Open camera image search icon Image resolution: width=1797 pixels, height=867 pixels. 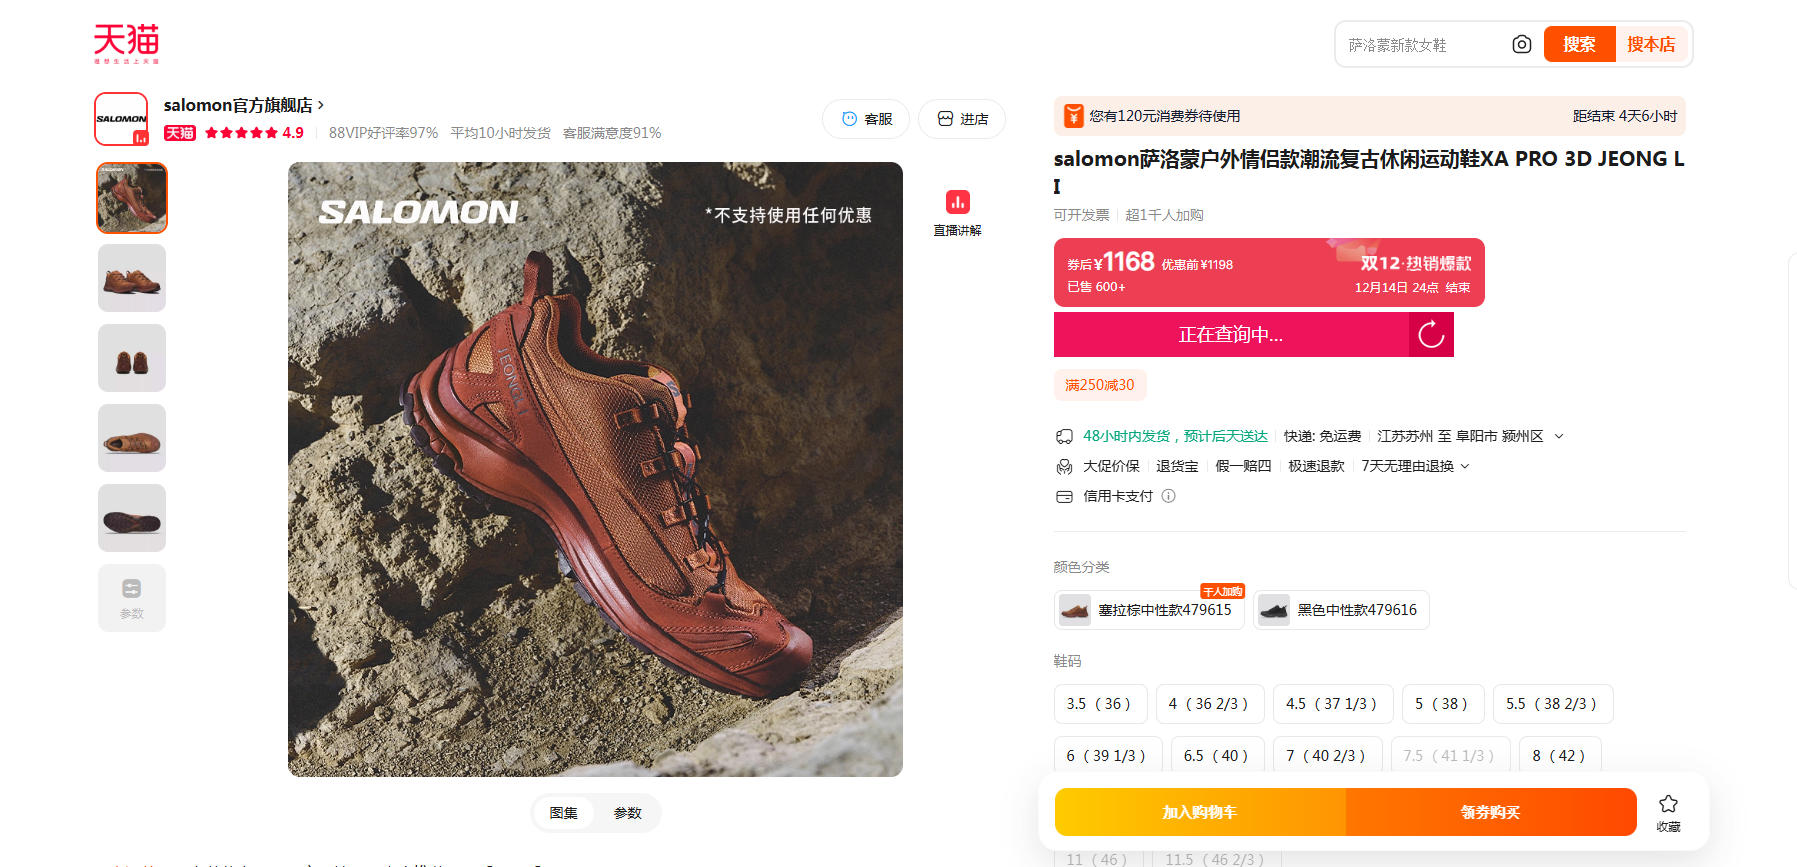[1521, 44]
